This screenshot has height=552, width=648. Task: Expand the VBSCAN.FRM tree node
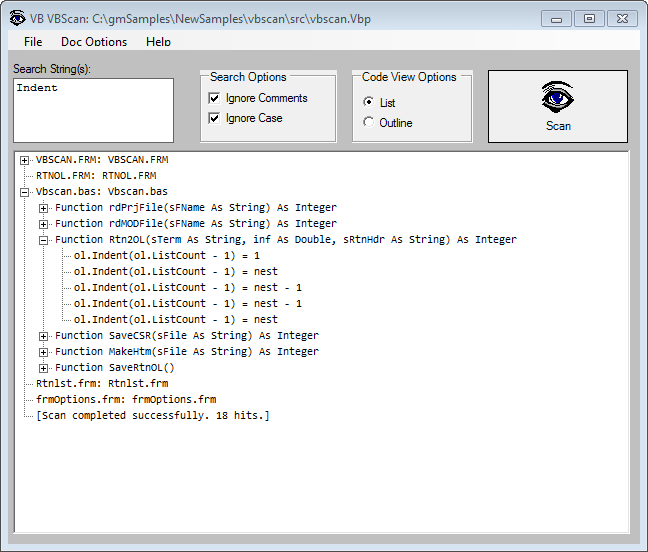[x=25, y=159]
